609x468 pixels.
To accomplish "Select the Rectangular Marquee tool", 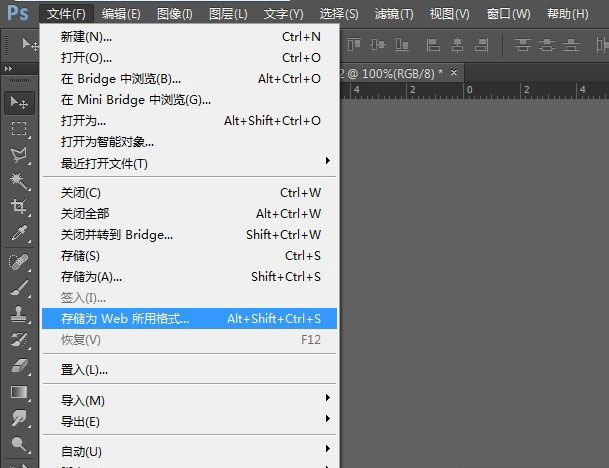I will pyautogui.click(x=19, y=128).
